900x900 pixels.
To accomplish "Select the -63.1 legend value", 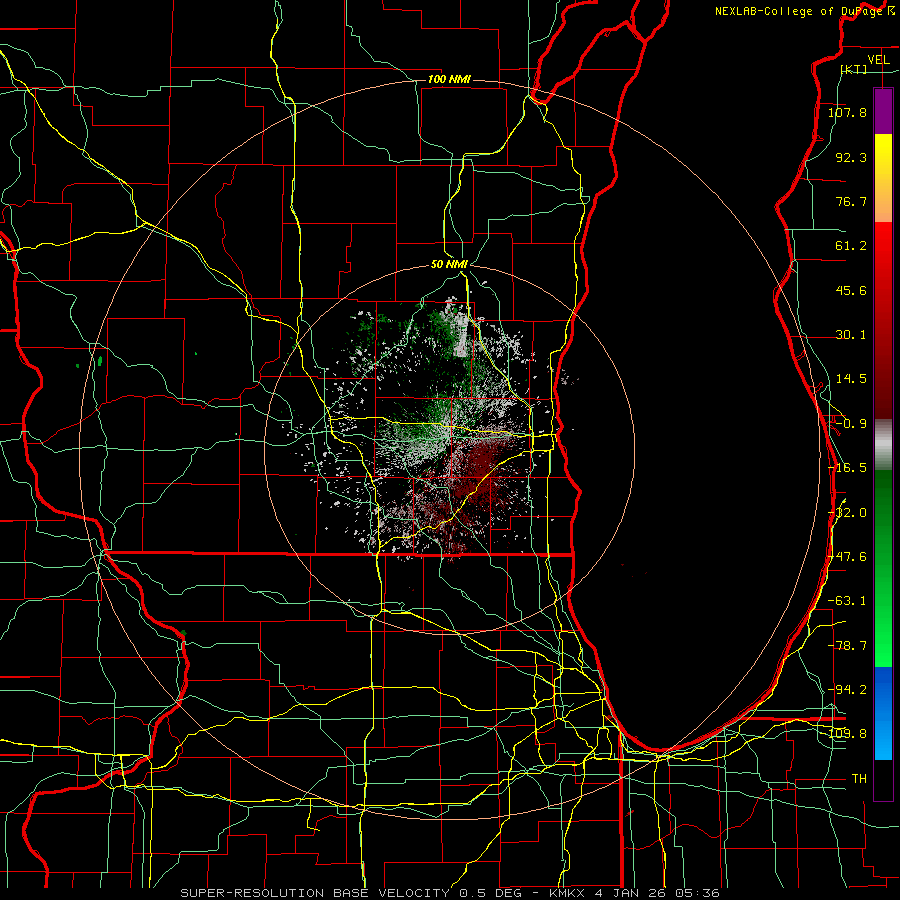I will pyautogui.click(x=847, y=601).
